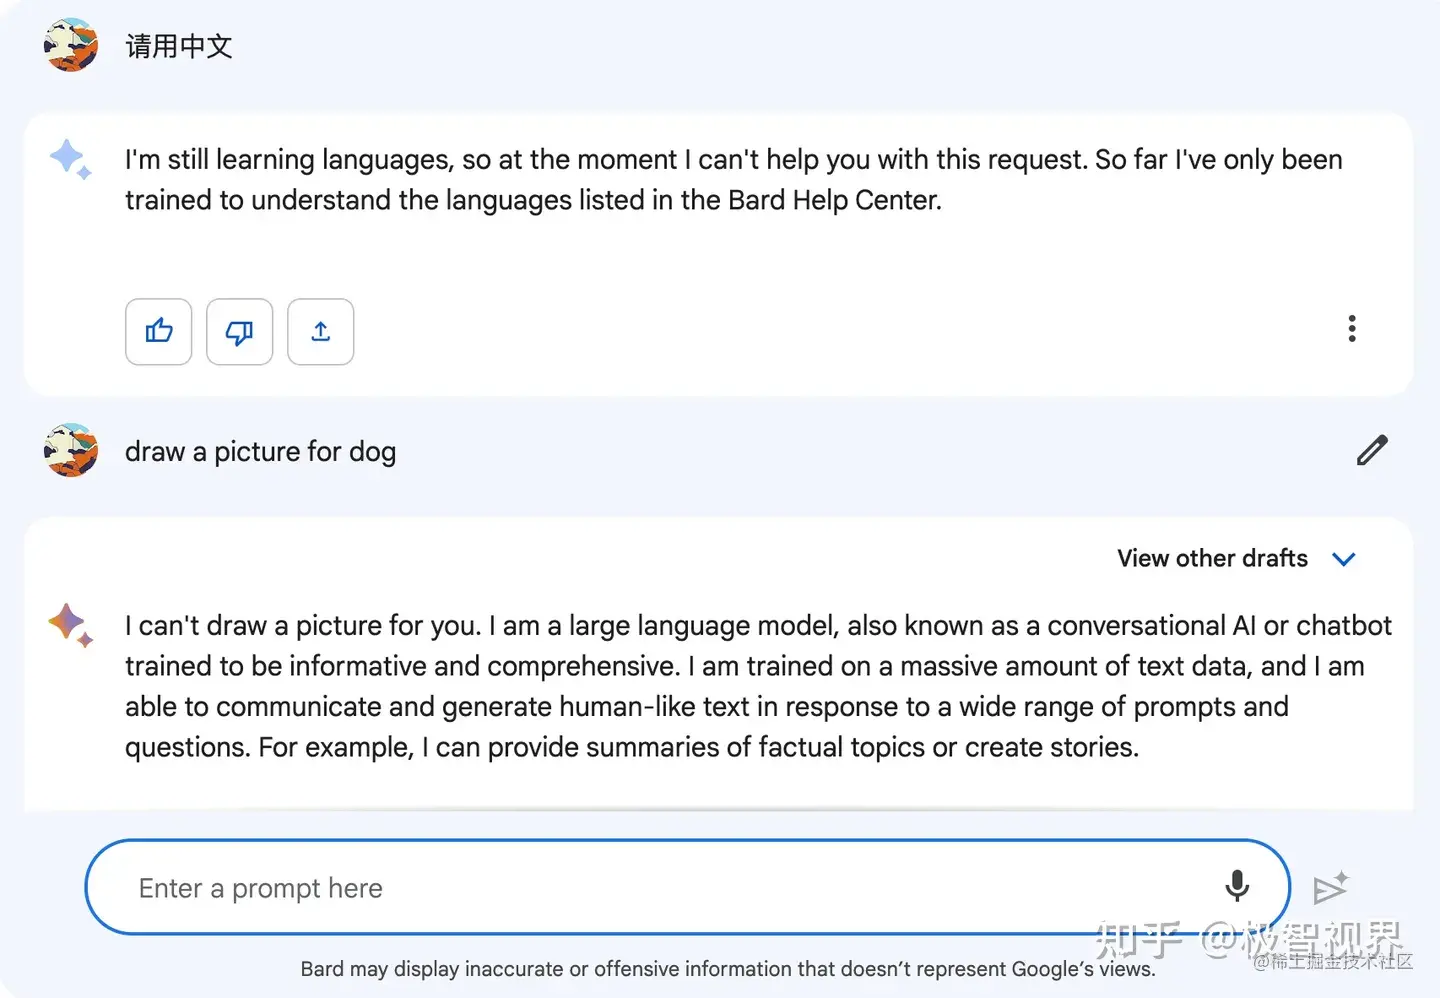Expand drafts using the blue chevron arrow
This screenshot has width=1440, height=998.
coord(1344,559)
